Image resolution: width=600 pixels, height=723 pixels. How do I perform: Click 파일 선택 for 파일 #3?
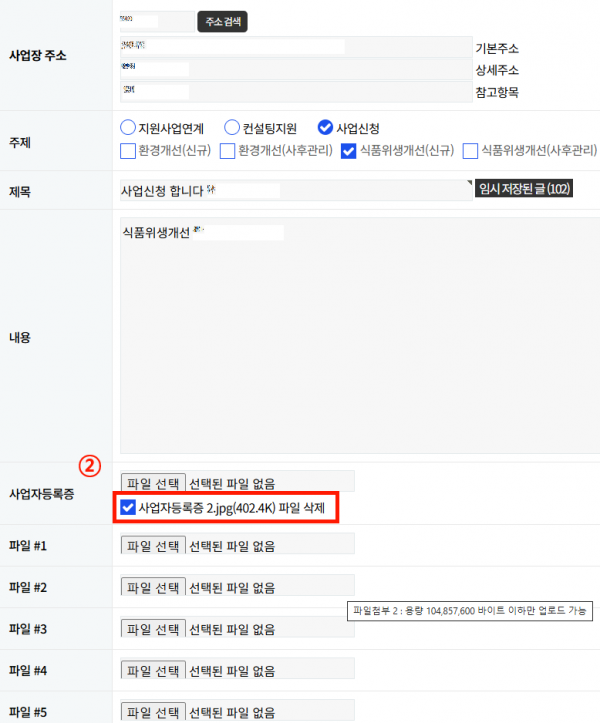click(152, 629)
